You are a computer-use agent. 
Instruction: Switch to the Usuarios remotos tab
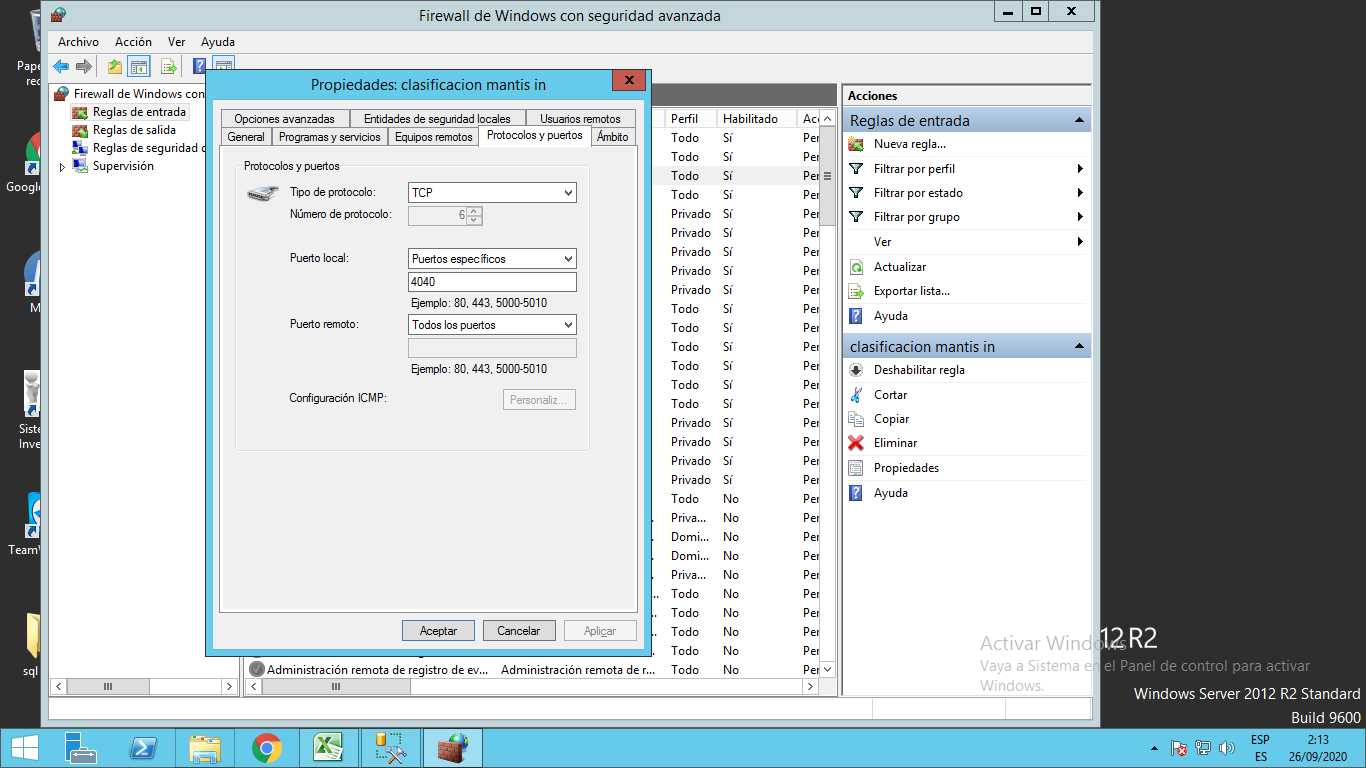click(x=580, y=118)
